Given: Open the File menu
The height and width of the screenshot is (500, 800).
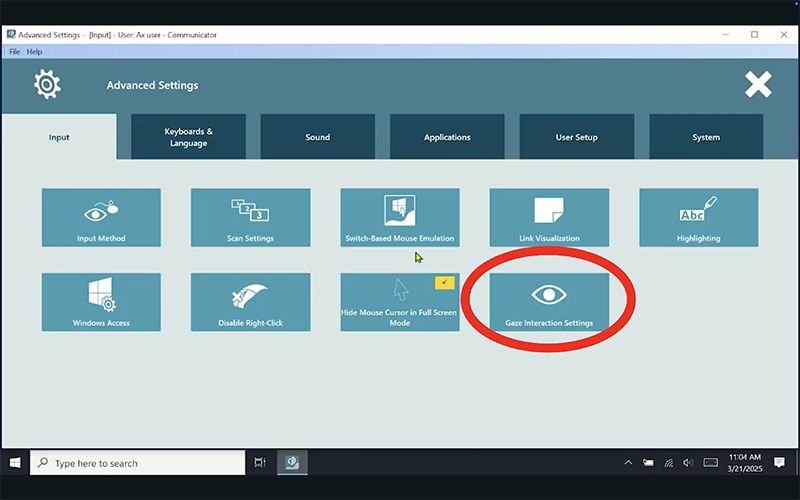Looking at the screenshot, I should point(15,51).
